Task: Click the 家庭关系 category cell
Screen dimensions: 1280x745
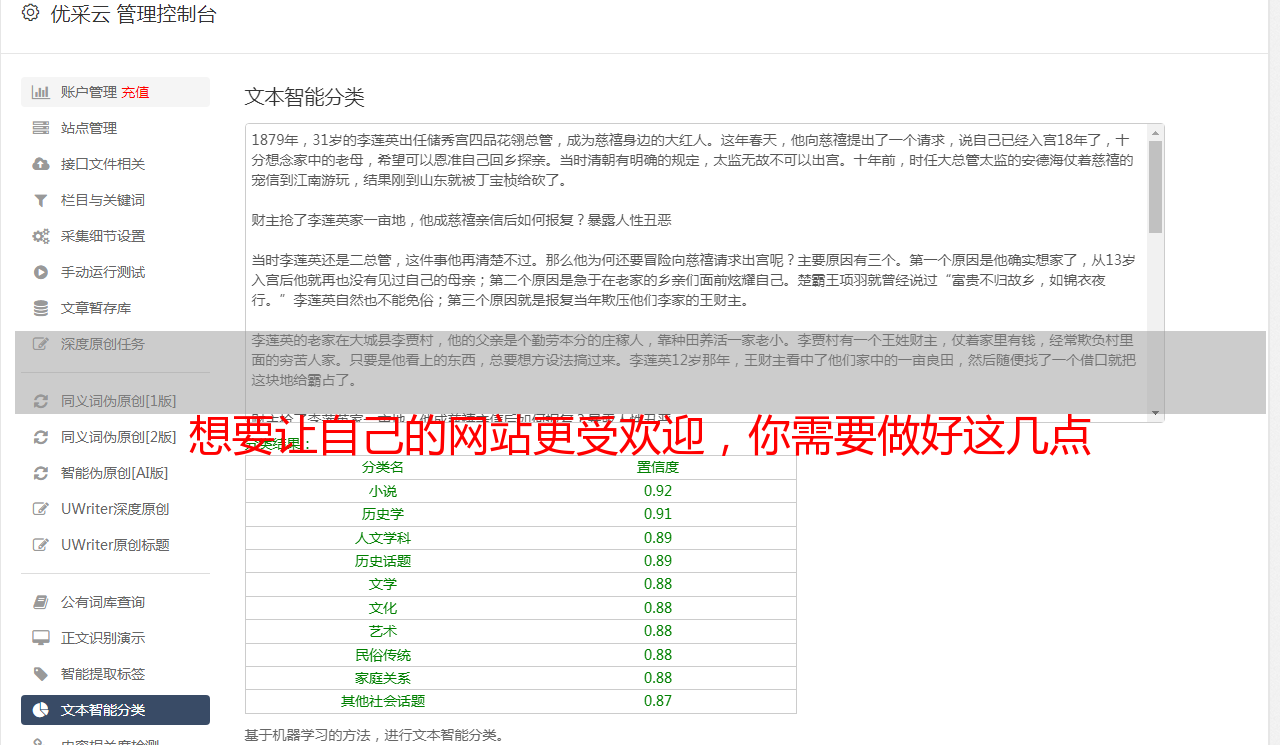Action: pos(383,678)
